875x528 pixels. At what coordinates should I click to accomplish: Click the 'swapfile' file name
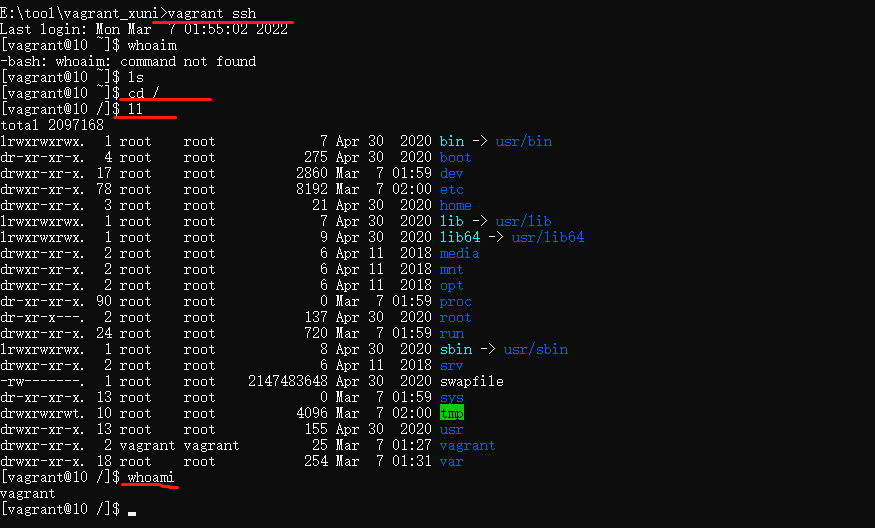click(472, 381)
